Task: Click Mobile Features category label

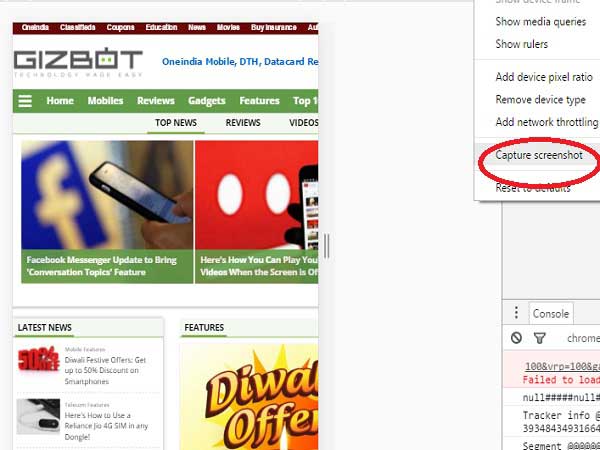Action: click(x=85, y=349)
